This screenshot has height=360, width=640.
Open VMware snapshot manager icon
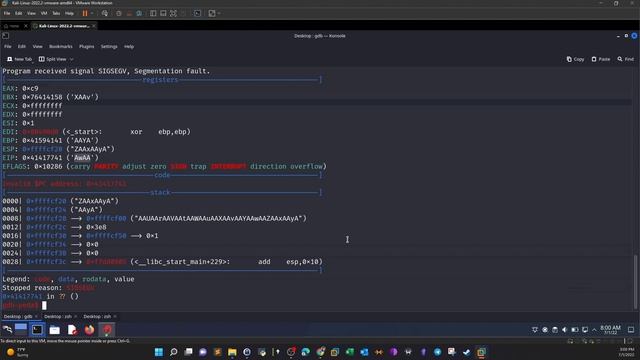(x=139, y=13)
